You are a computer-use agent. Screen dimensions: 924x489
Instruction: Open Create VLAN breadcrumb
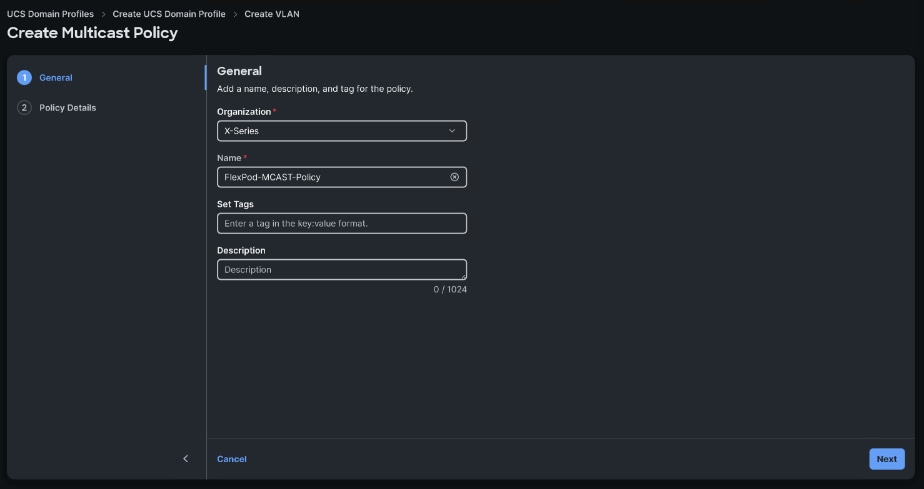coord(272,14)
